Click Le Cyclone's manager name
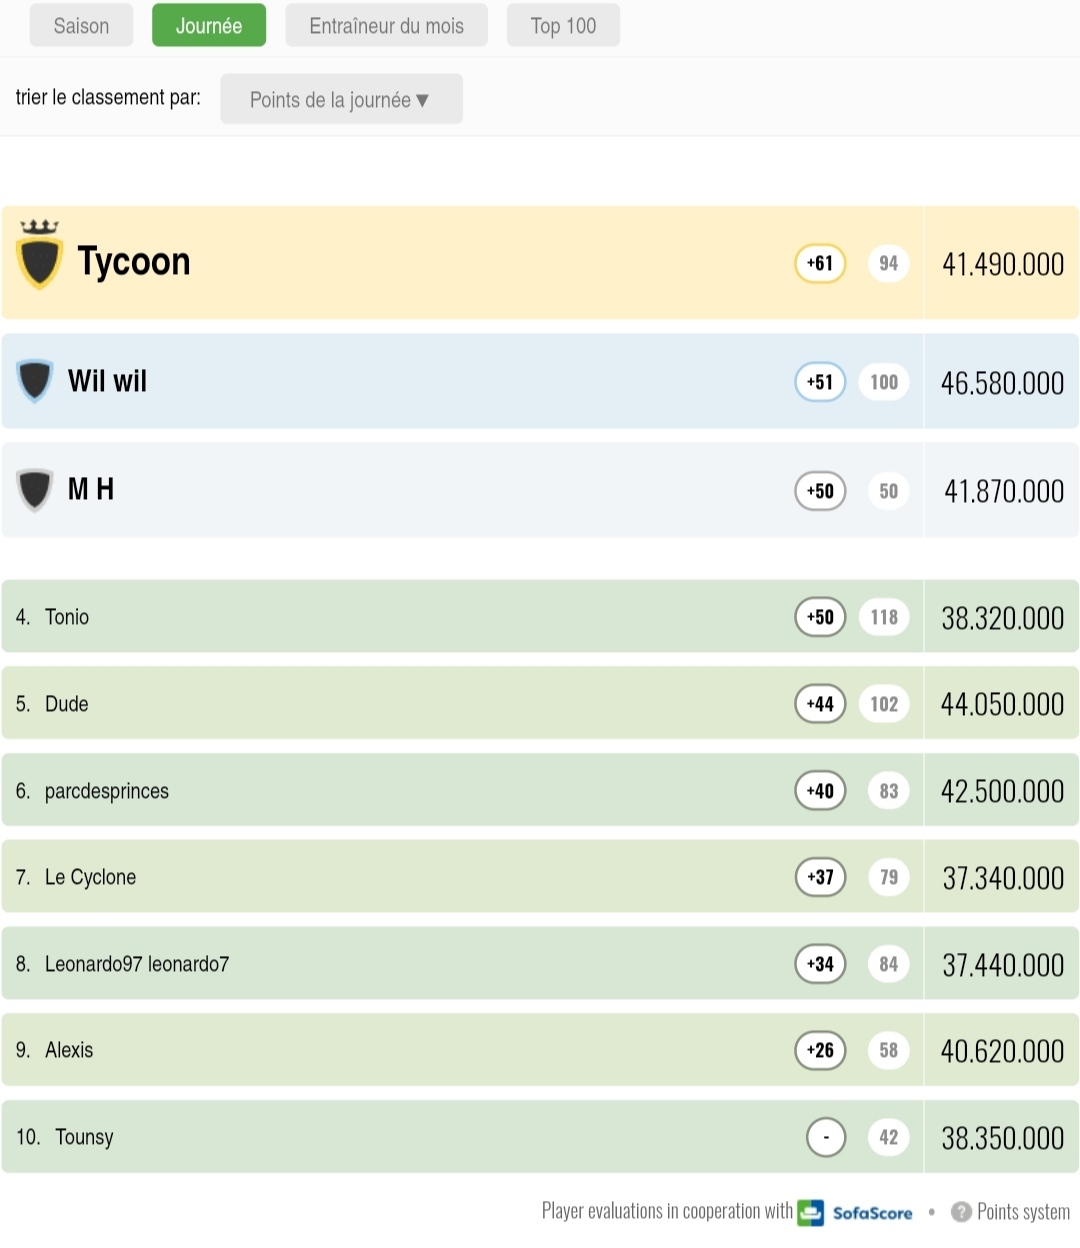The image size is (1080, 1248). pyautogui.click(x=90, y=877)
